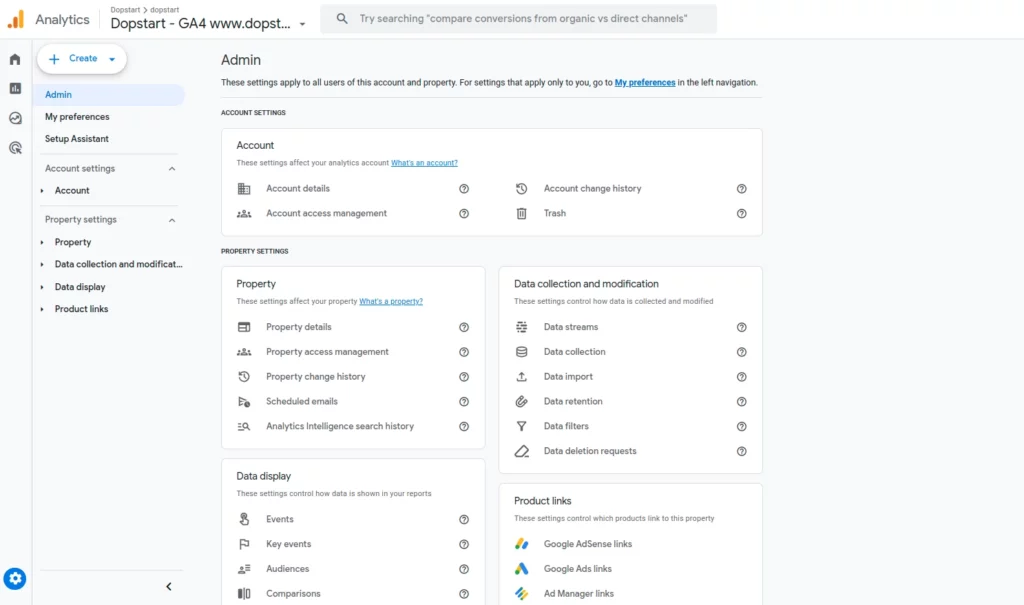The height and width of the screenshot is (605, 1024).
Task: Click the Key events flag icon
Action: pyautogui.click(x=244, y=544)
